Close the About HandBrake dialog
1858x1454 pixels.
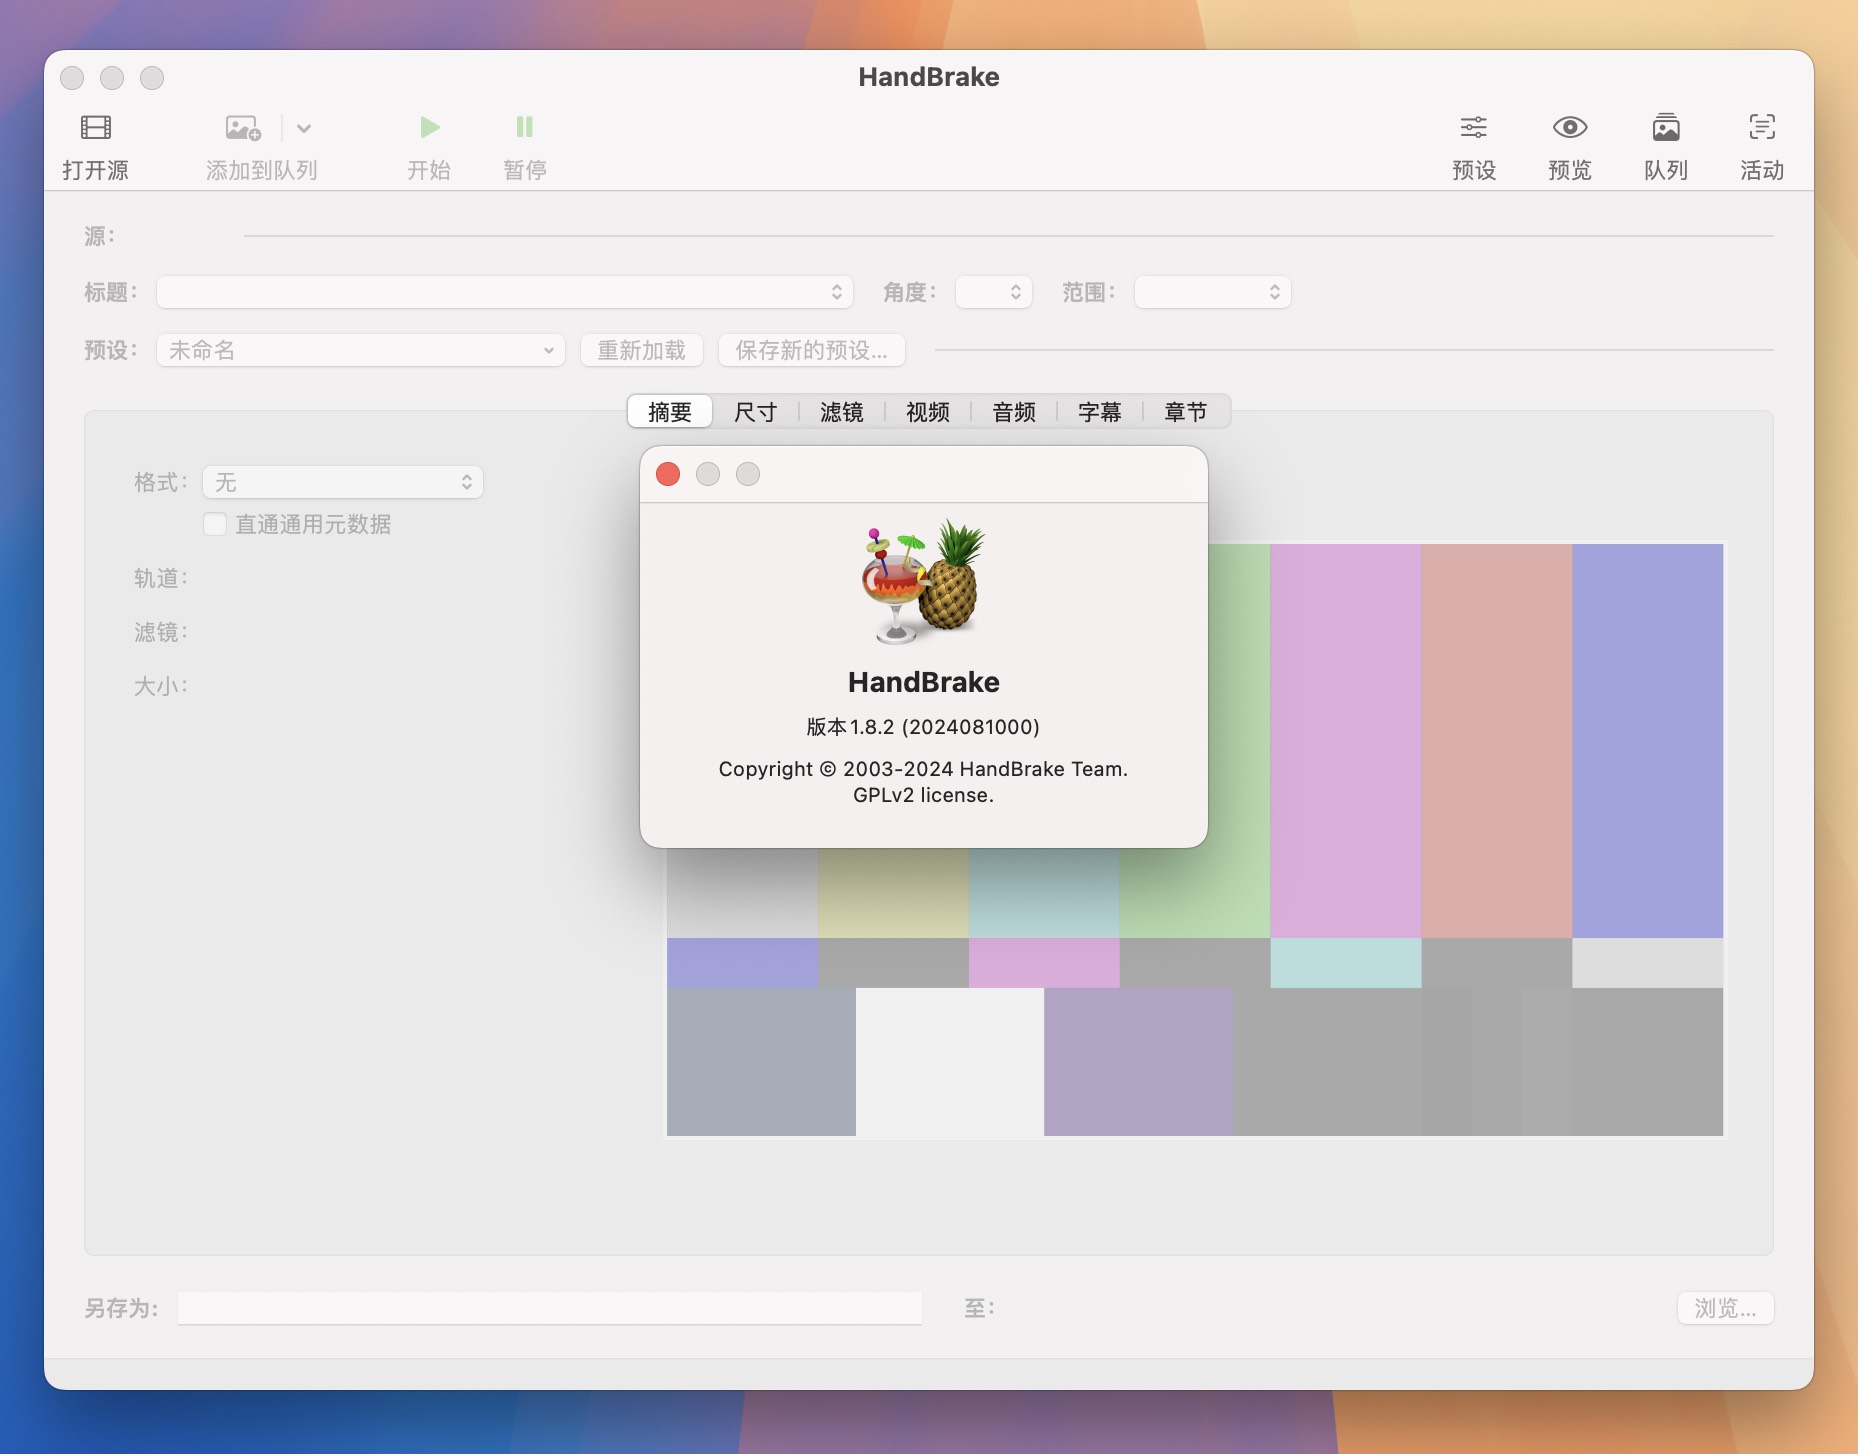click(668, 474)
